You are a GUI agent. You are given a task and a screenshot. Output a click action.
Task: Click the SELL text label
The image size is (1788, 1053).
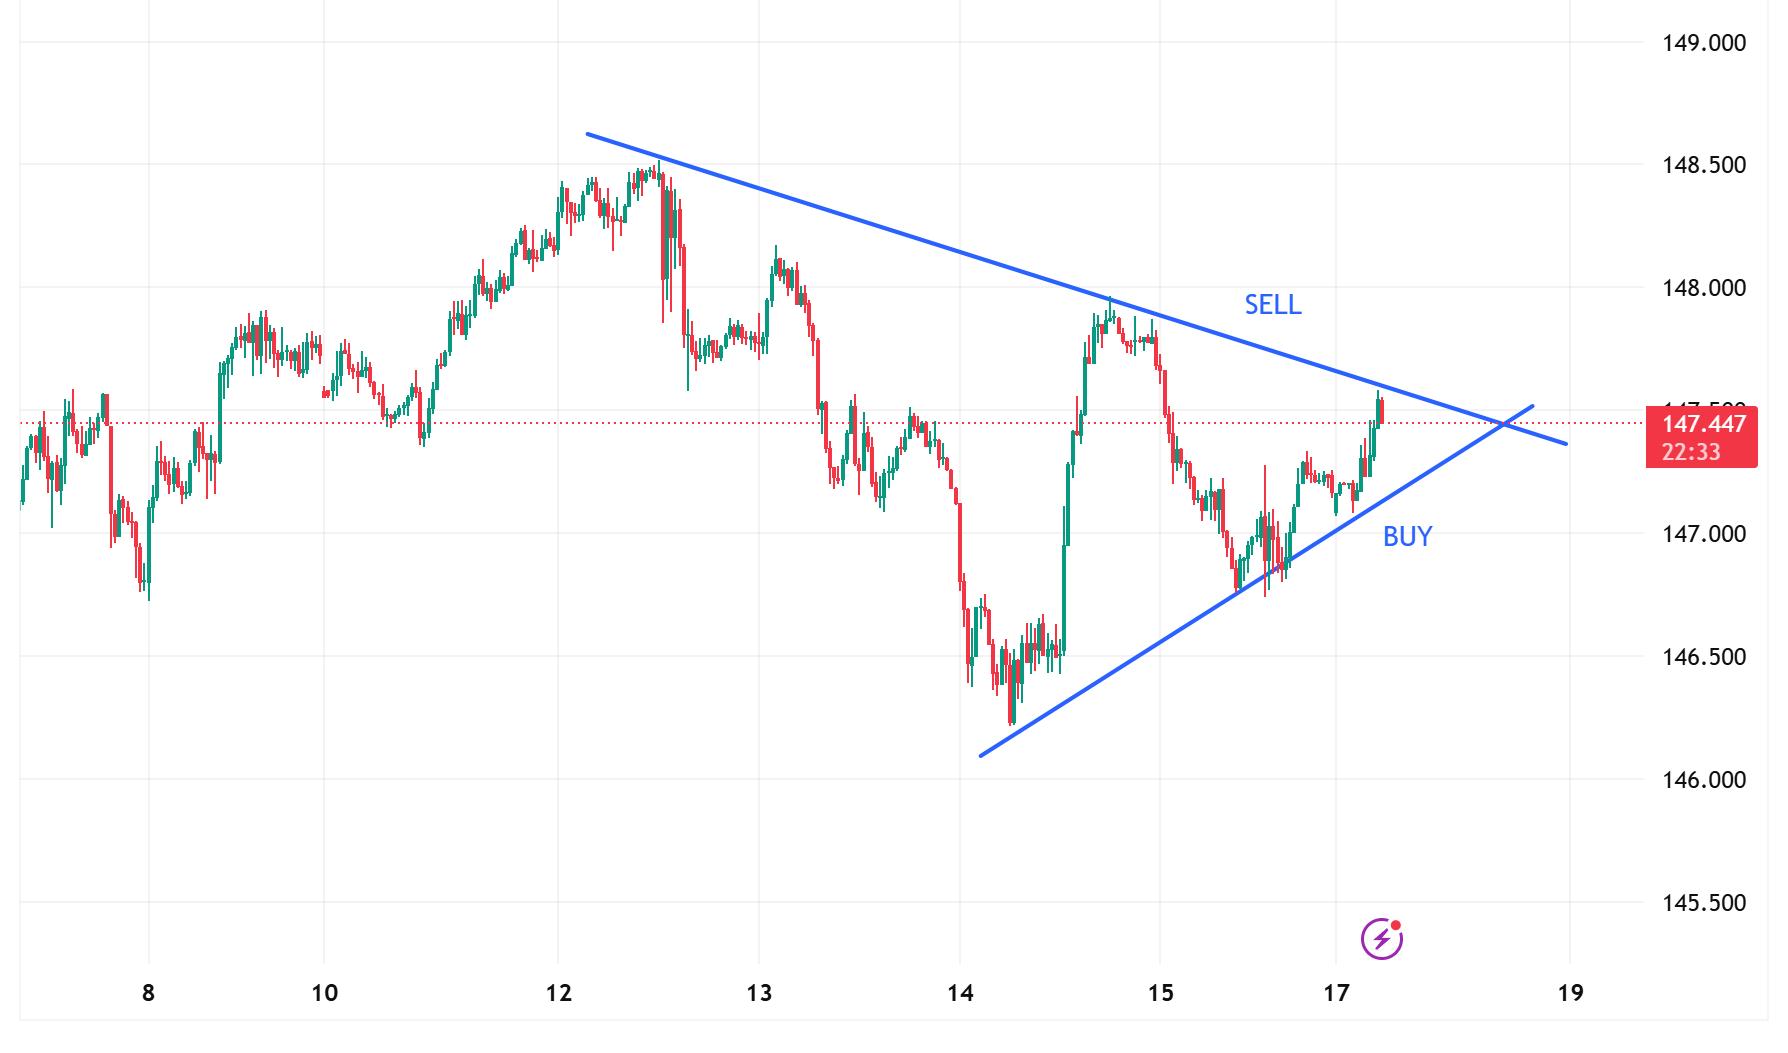1273,305
